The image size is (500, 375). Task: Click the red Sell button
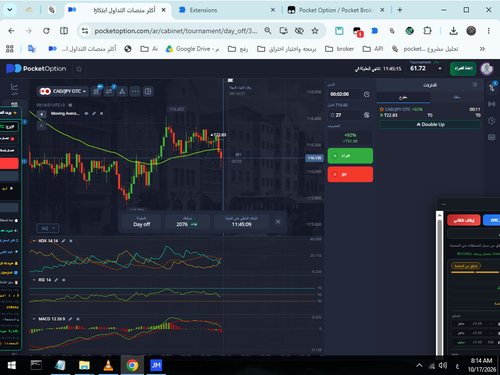pos(350,174)
